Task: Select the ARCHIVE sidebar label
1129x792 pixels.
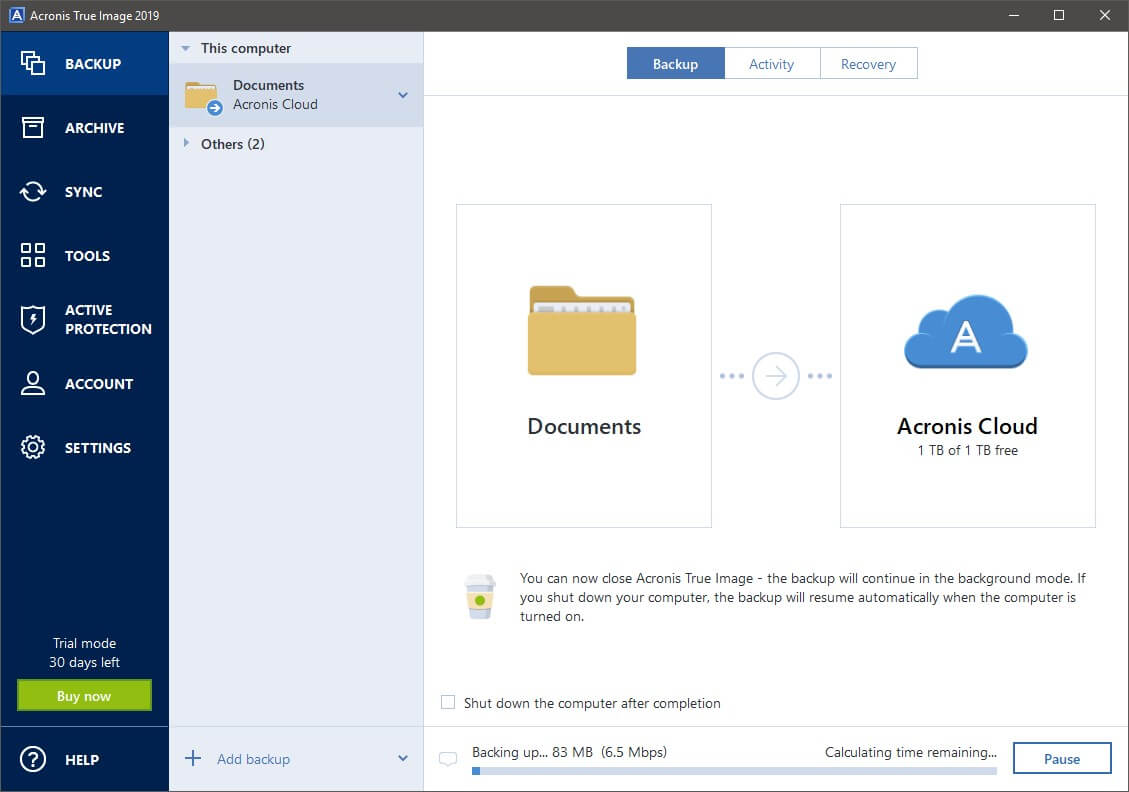Action: click(94, 128)
